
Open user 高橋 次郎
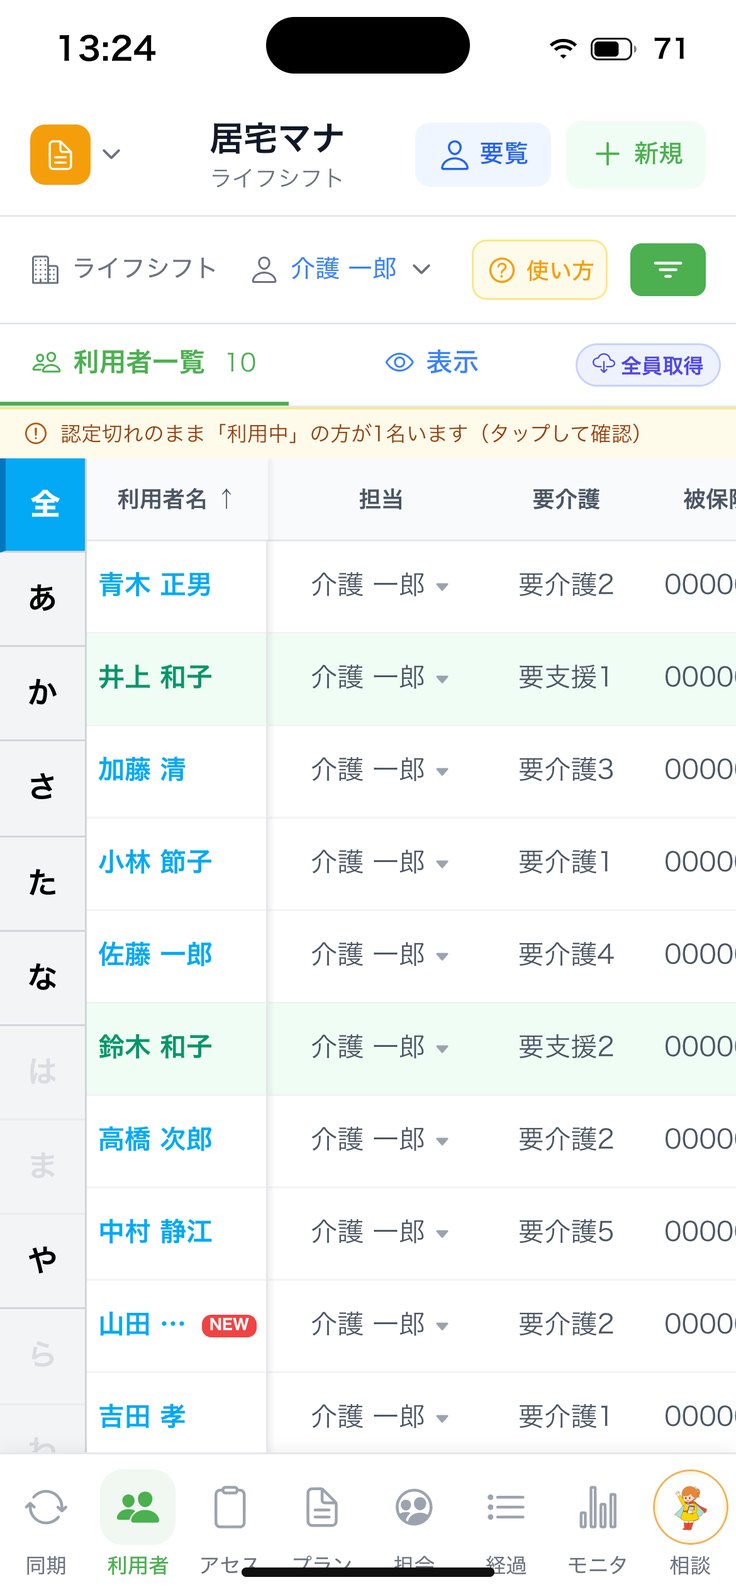pyautogui.click(x=155, y=1139)
